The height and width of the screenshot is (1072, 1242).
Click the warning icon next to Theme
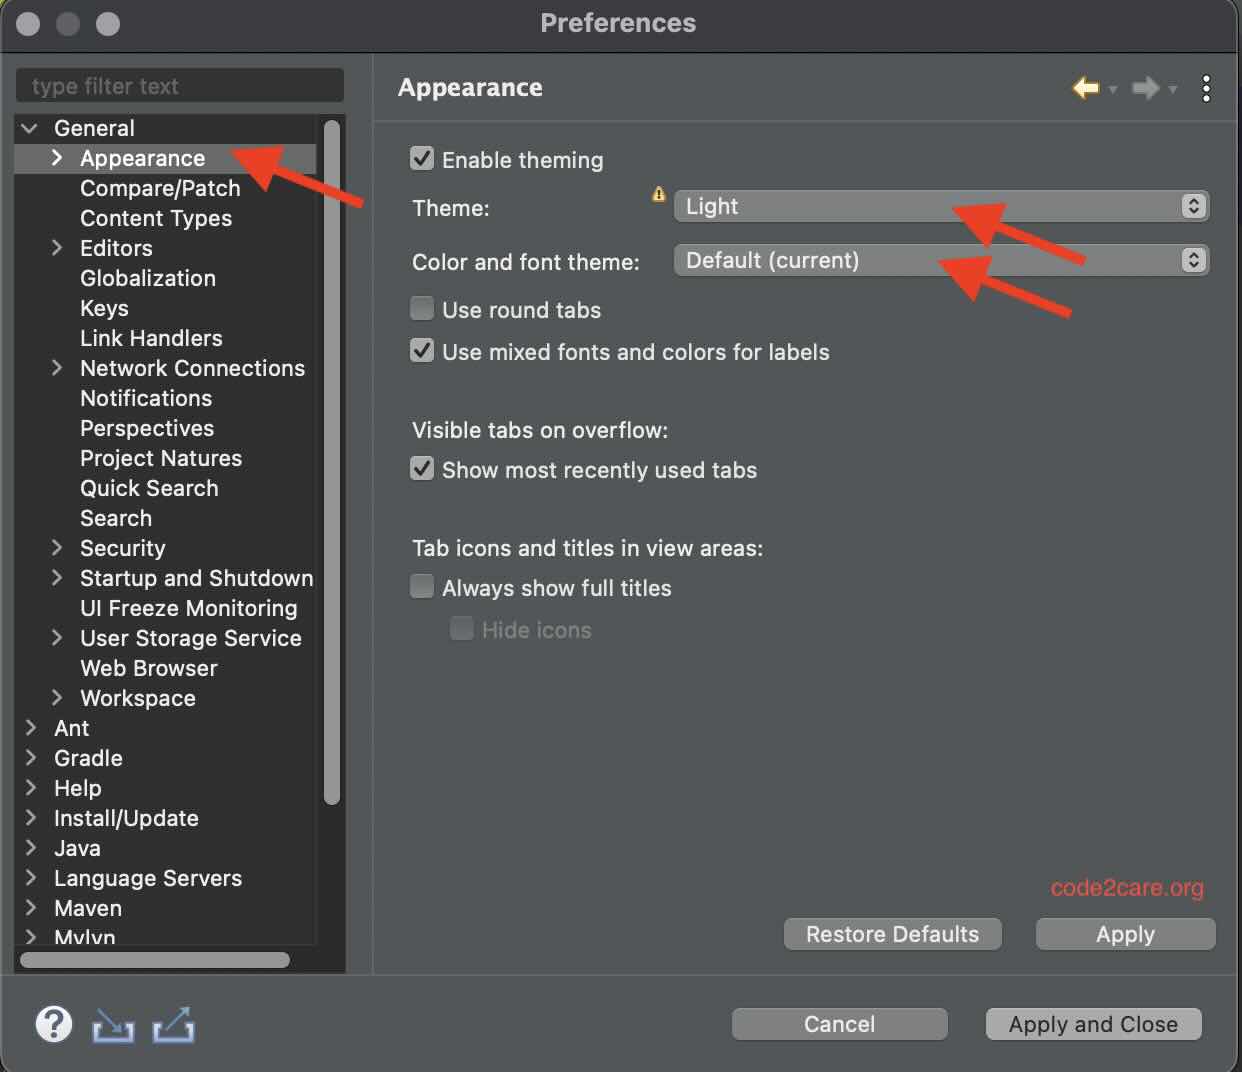(x=658, y=194)
